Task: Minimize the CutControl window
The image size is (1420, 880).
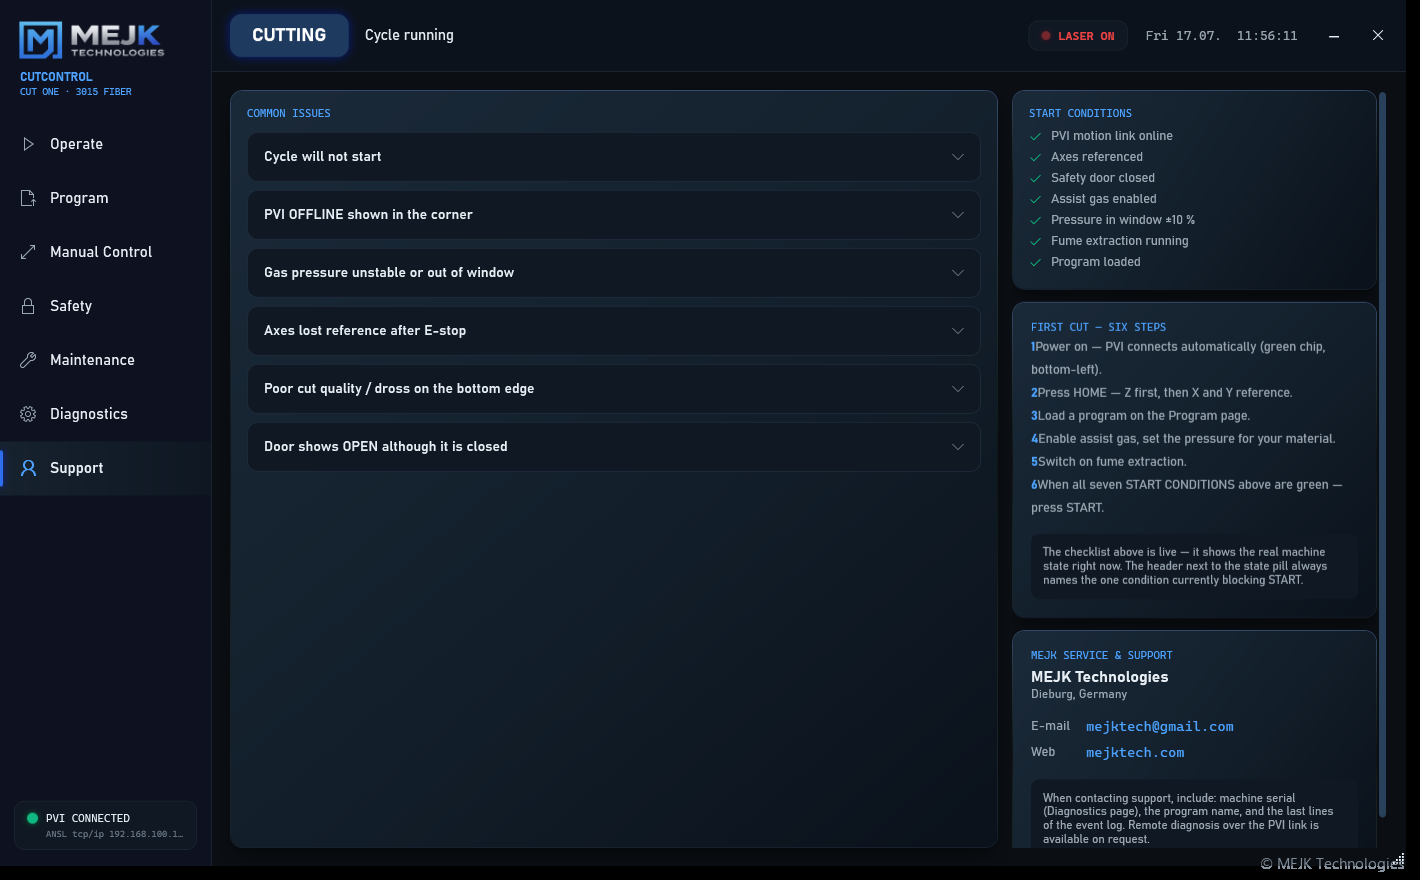Action: click(1334, 36)
